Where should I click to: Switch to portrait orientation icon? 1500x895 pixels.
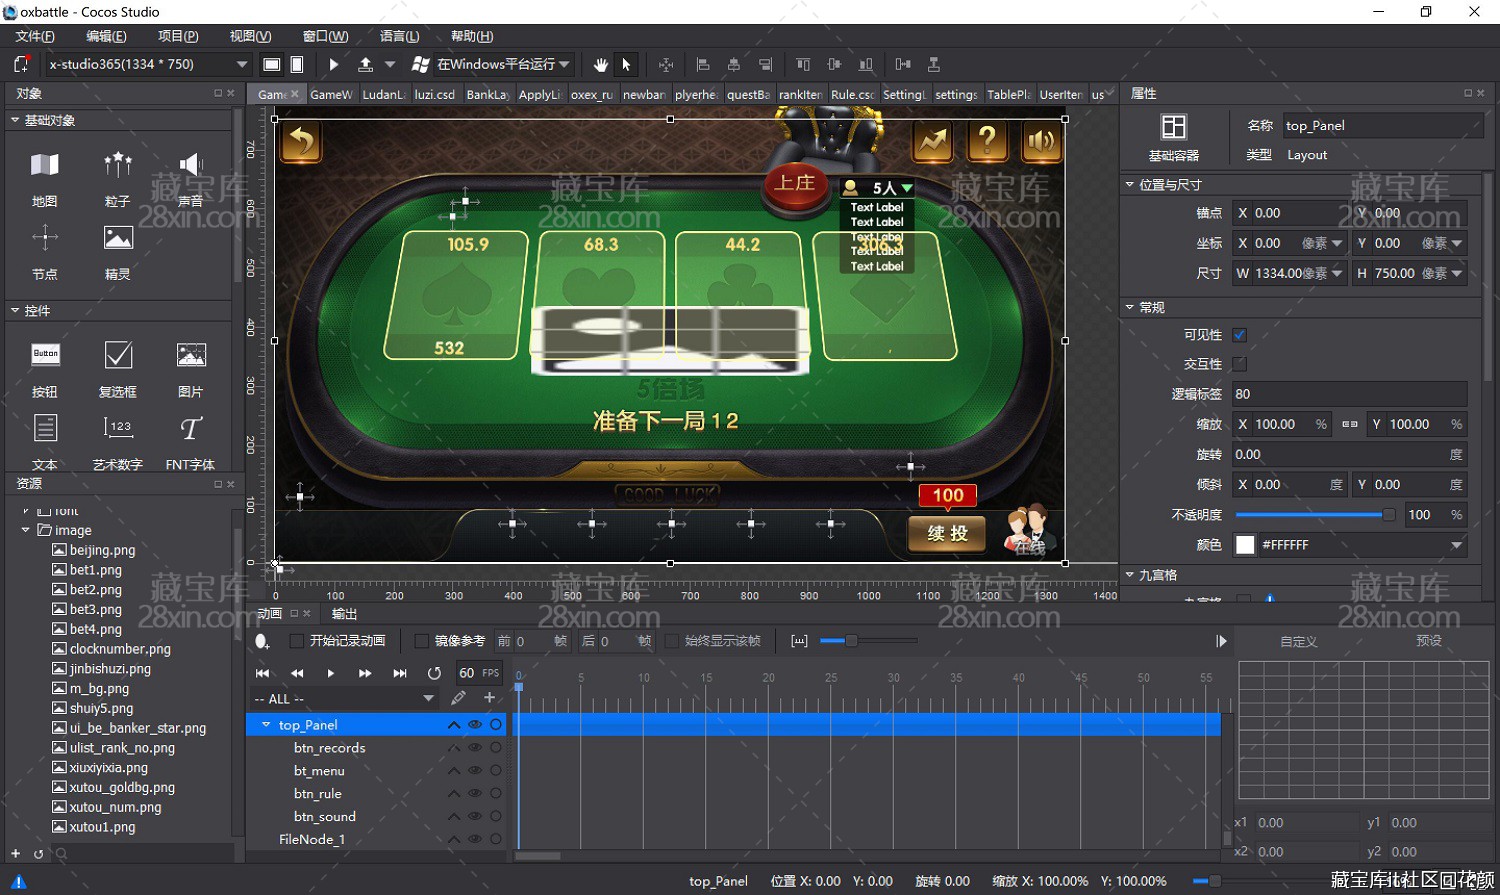click(297, 64)
